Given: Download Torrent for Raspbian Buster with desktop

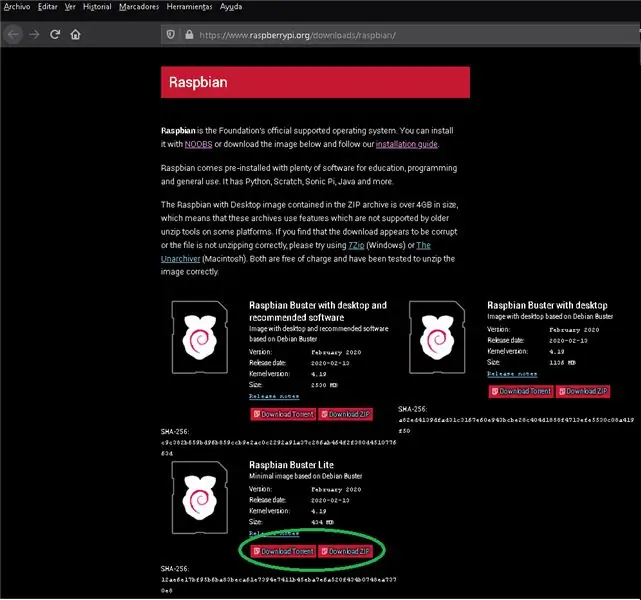Looking at the screenshot, I should tap(521, 391).
